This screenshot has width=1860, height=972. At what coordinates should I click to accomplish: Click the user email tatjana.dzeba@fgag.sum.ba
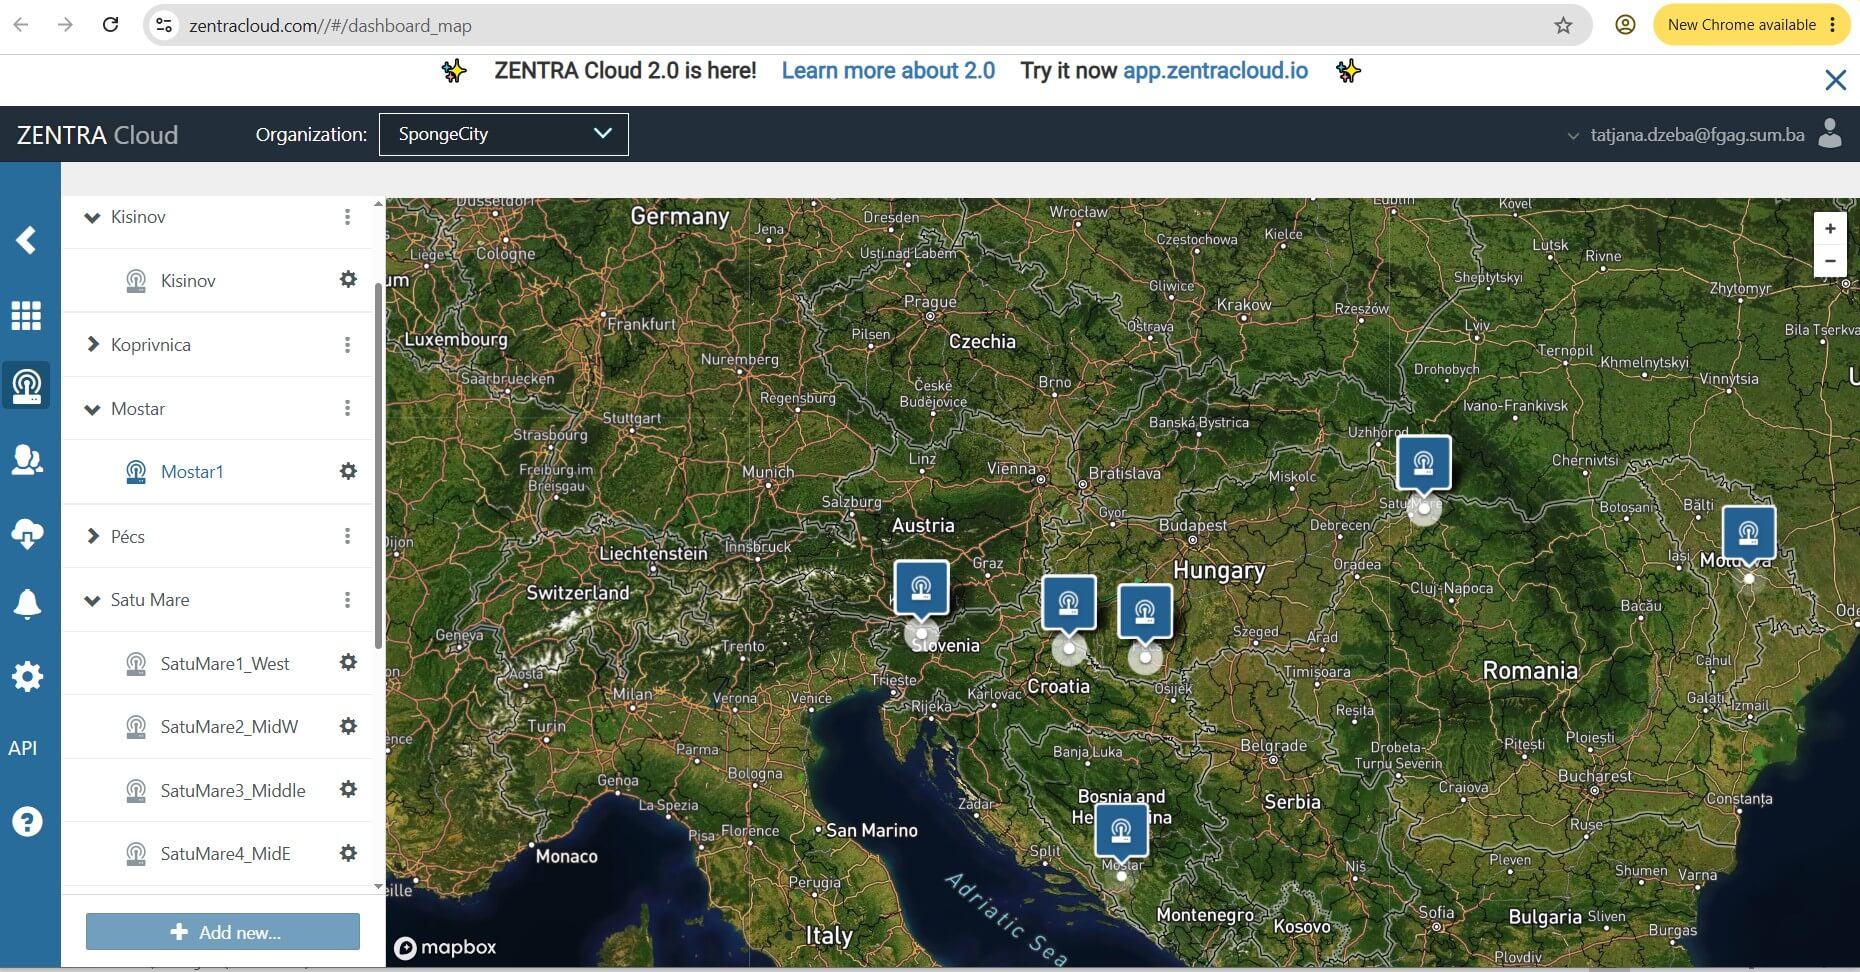point(1697,135)
